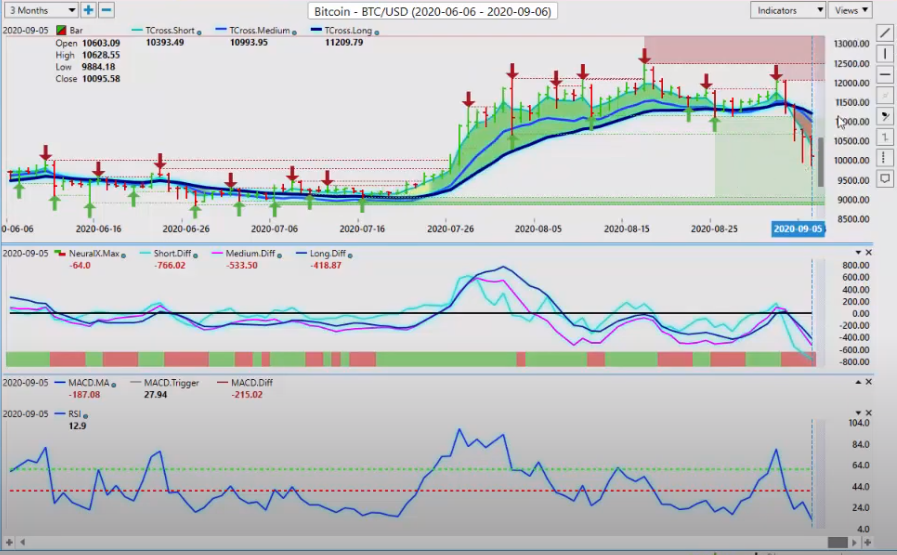Open NeuralX.Max settings dot
Viewport: 897px width, 555px height.
124,255
